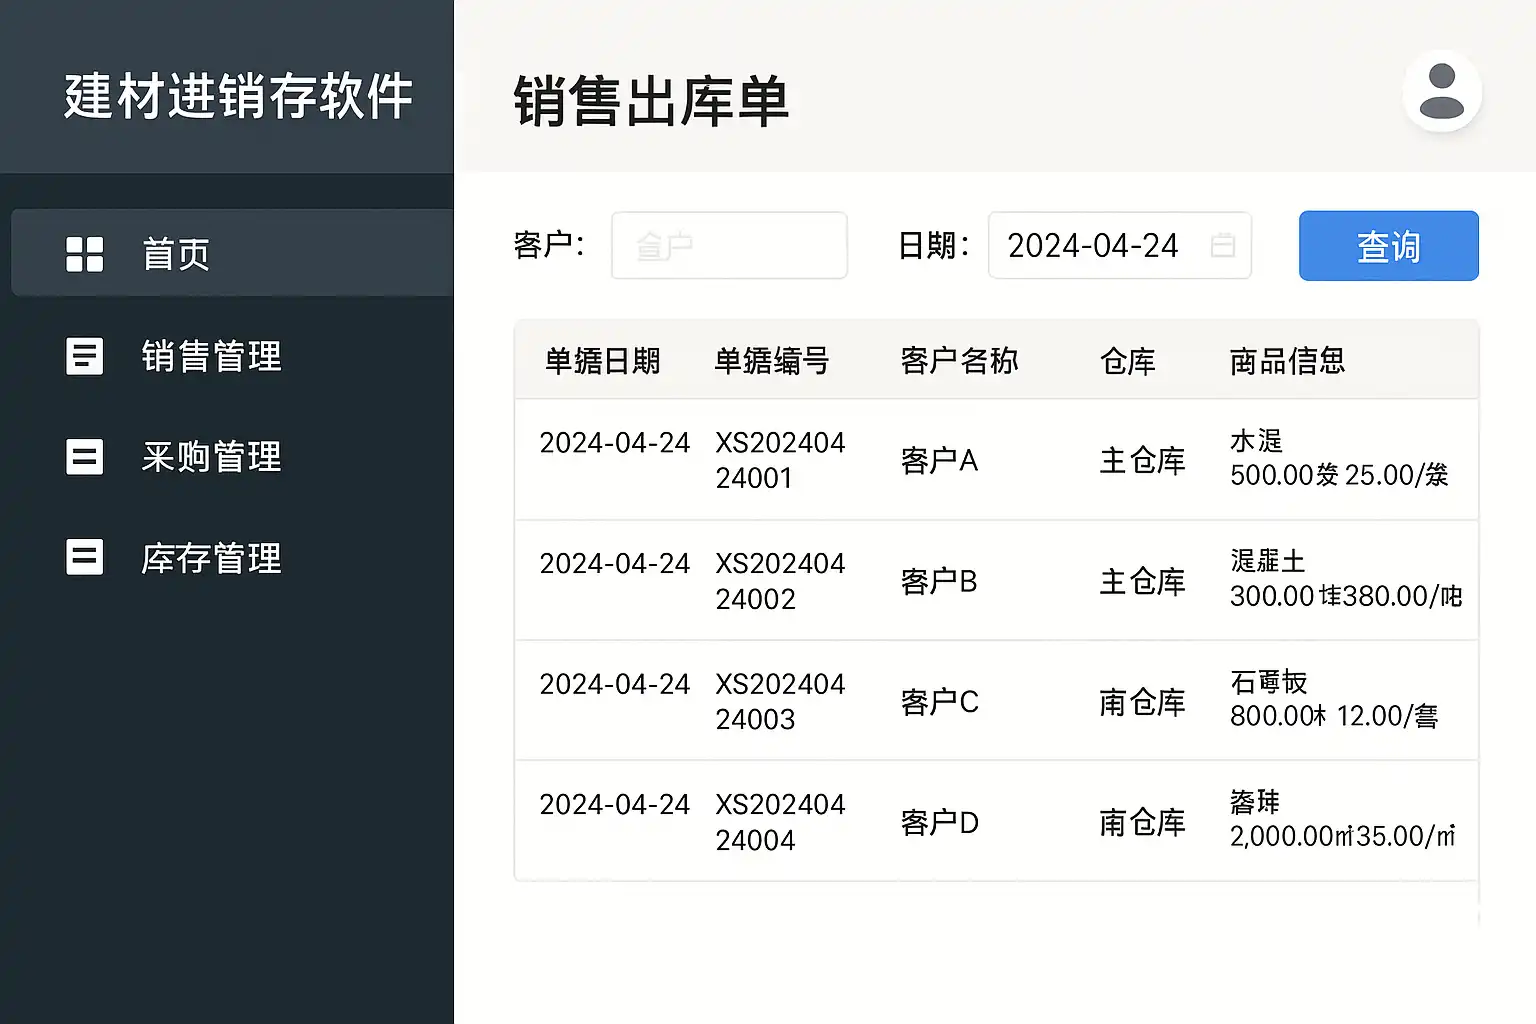Click the 单据编号 column header
This screenshot has width=1536, height=1024.
click(771, 361)
